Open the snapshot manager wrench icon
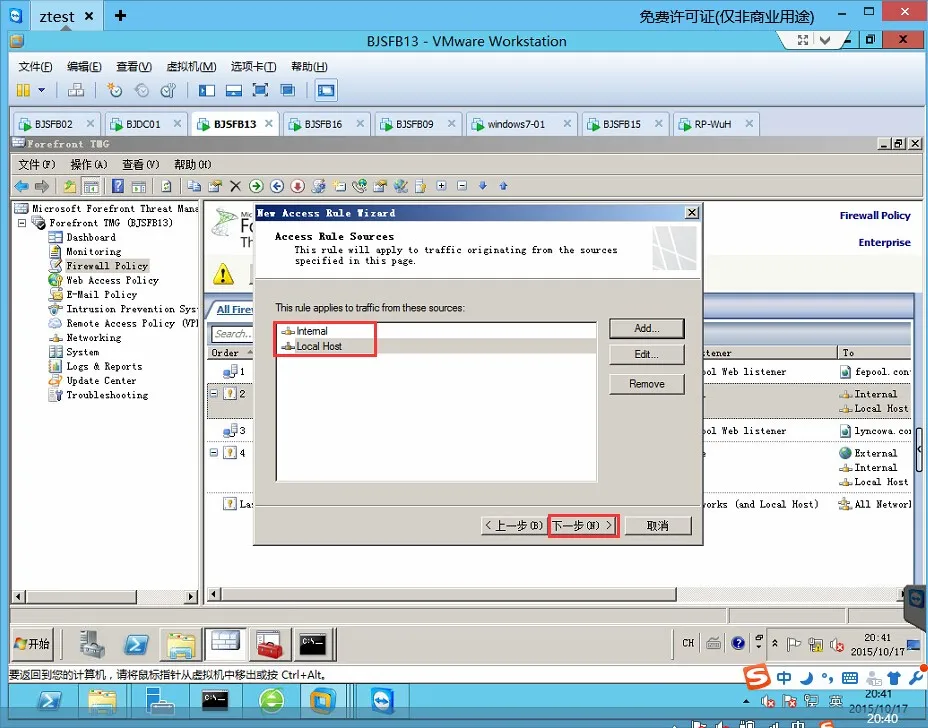Screen dimensions: 928x728 pos(168,90)
